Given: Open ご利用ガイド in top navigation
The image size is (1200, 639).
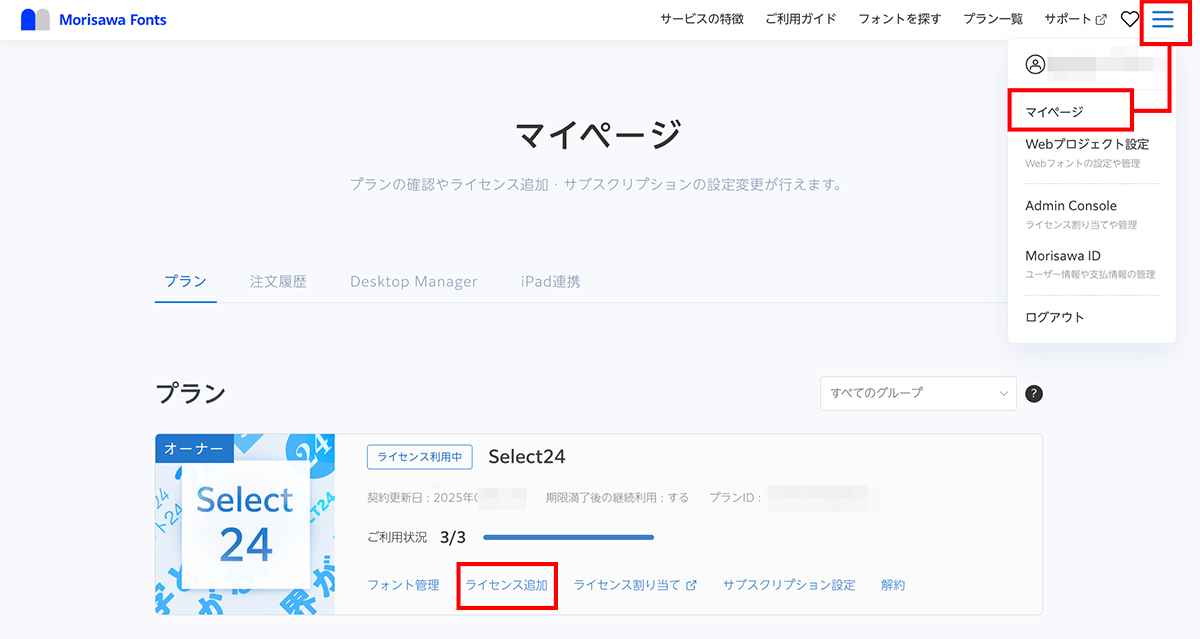Looking at the screenshot, I should tap(801, 19).
